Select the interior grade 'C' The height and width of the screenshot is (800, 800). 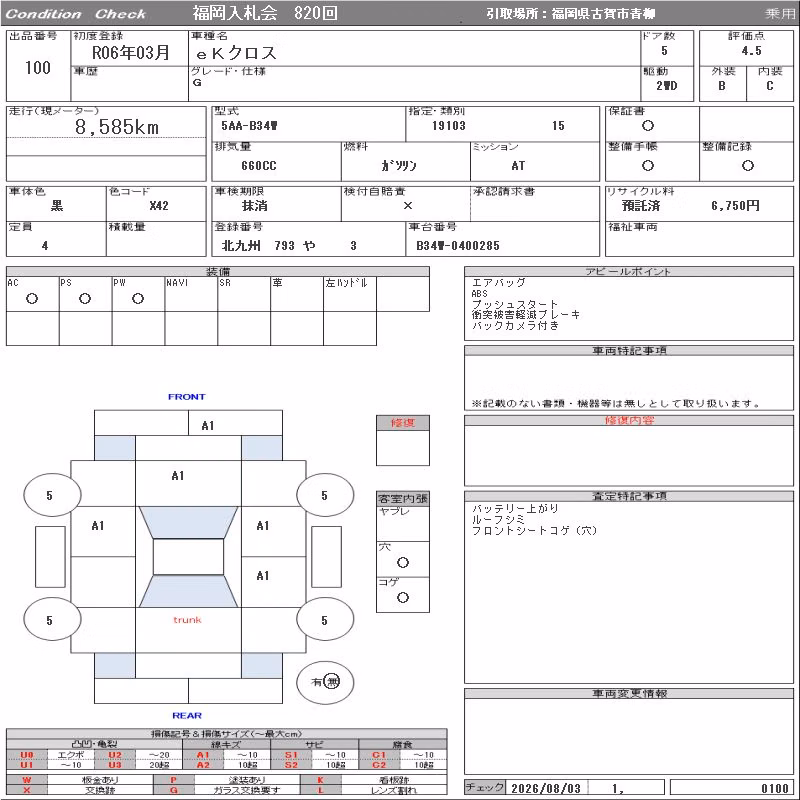(769, 86)
